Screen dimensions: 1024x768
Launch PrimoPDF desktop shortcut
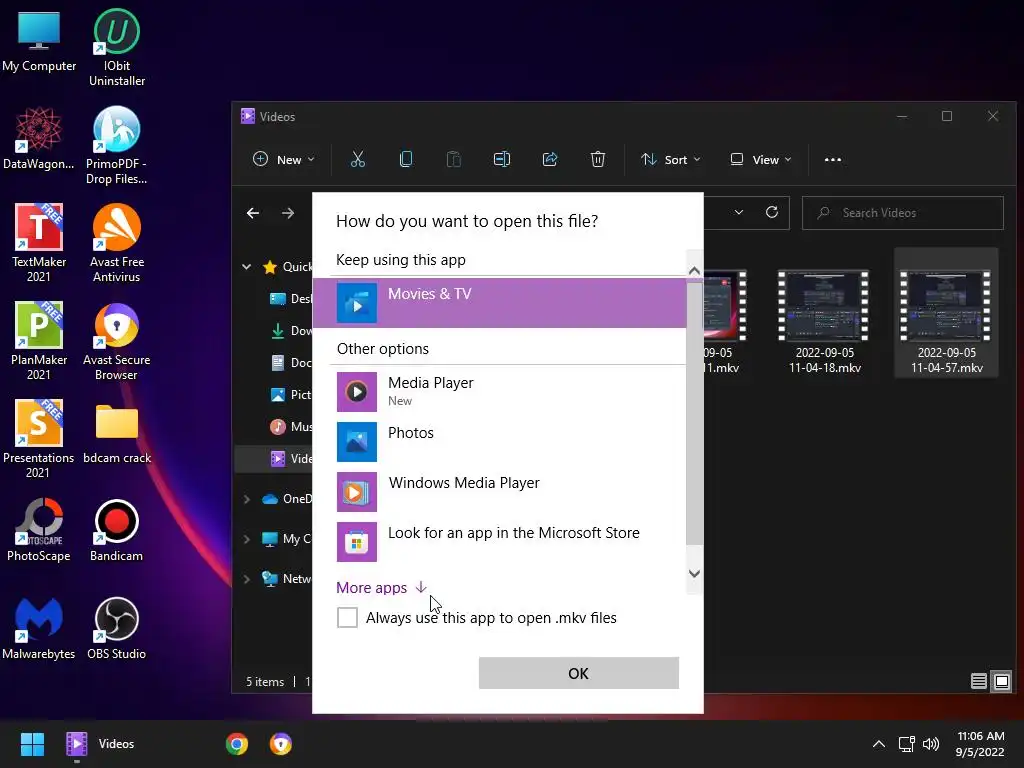click(x=117, y=146)
